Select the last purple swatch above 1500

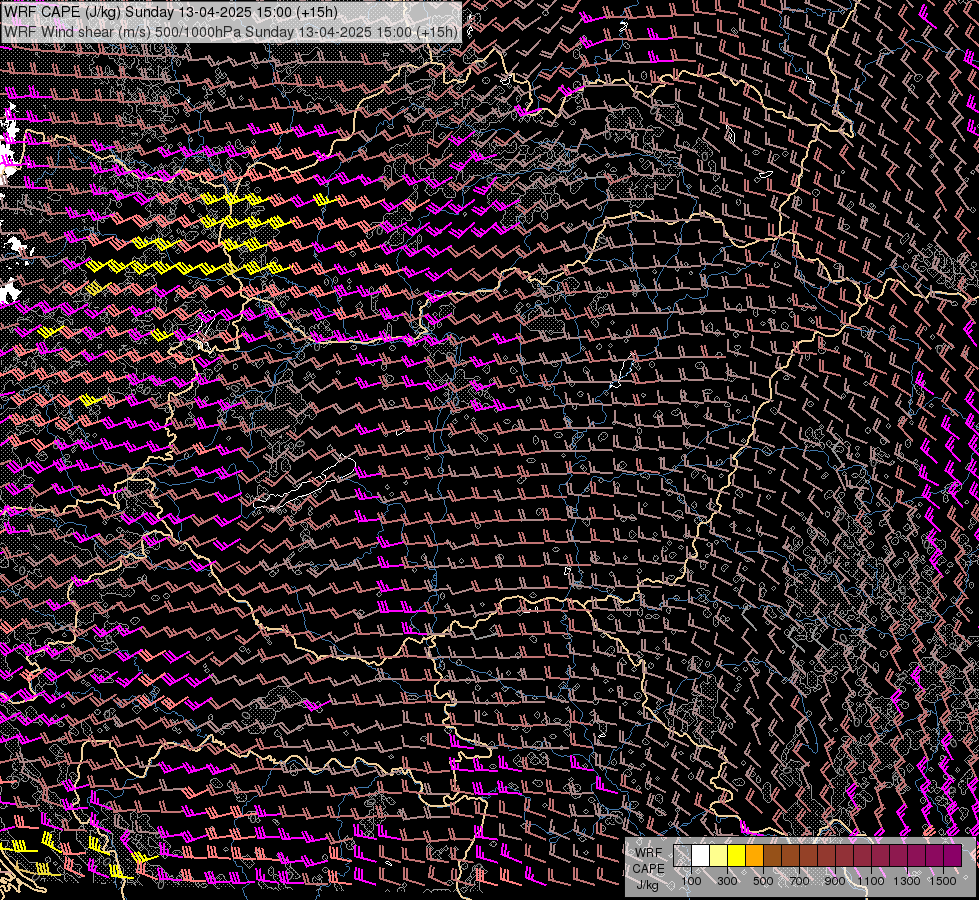coord(953,856)
